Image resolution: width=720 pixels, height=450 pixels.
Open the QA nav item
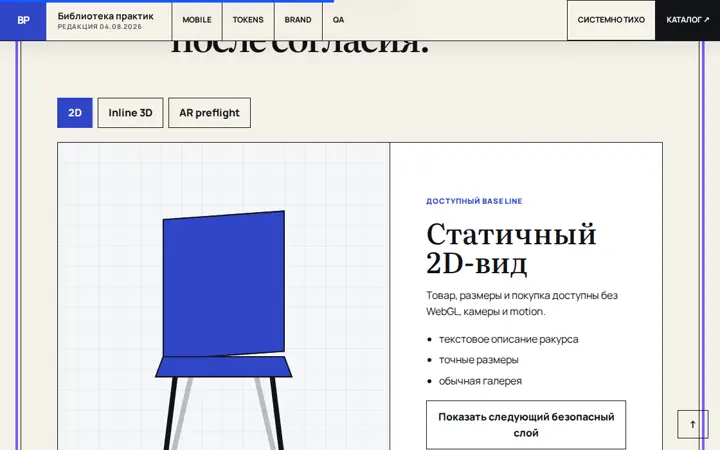(338, 20)
